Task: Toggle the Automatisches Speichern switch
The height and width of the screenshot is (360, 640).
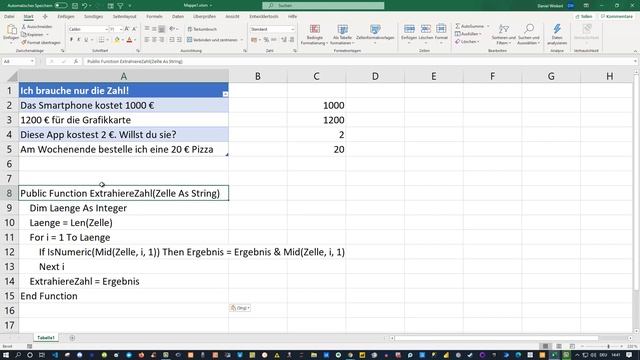Action: point(61,6)
